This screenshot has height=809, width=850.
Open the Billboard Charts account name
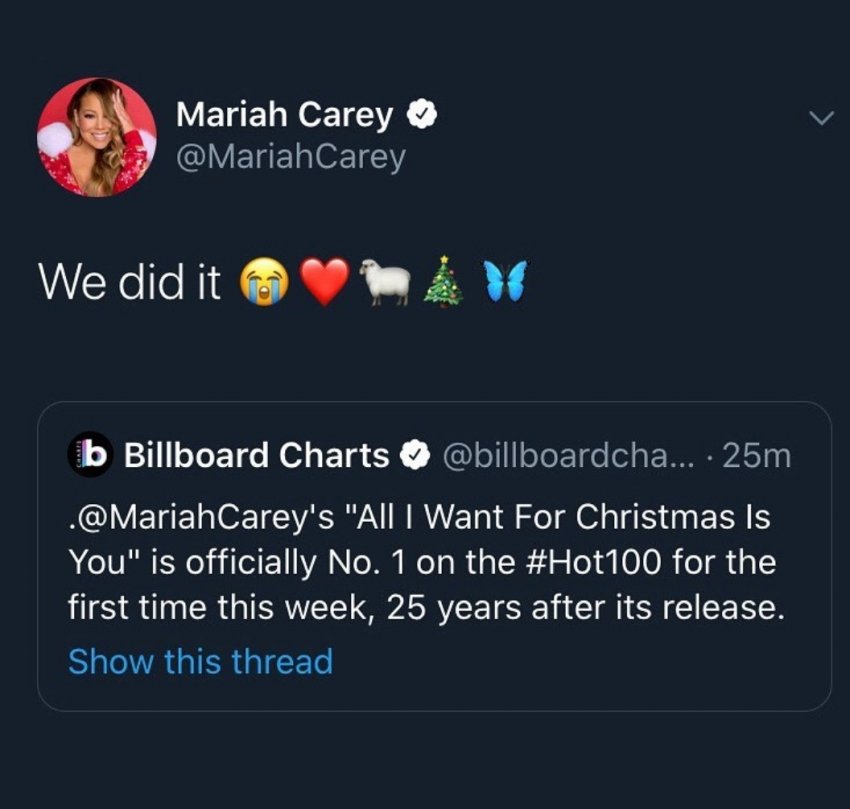256,456
